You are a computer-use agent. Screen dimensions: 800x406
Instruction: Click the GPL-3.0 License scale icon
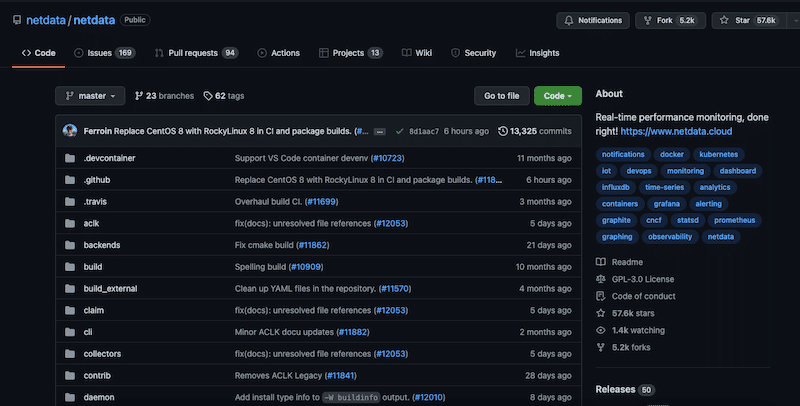click(x=601, y=279)
